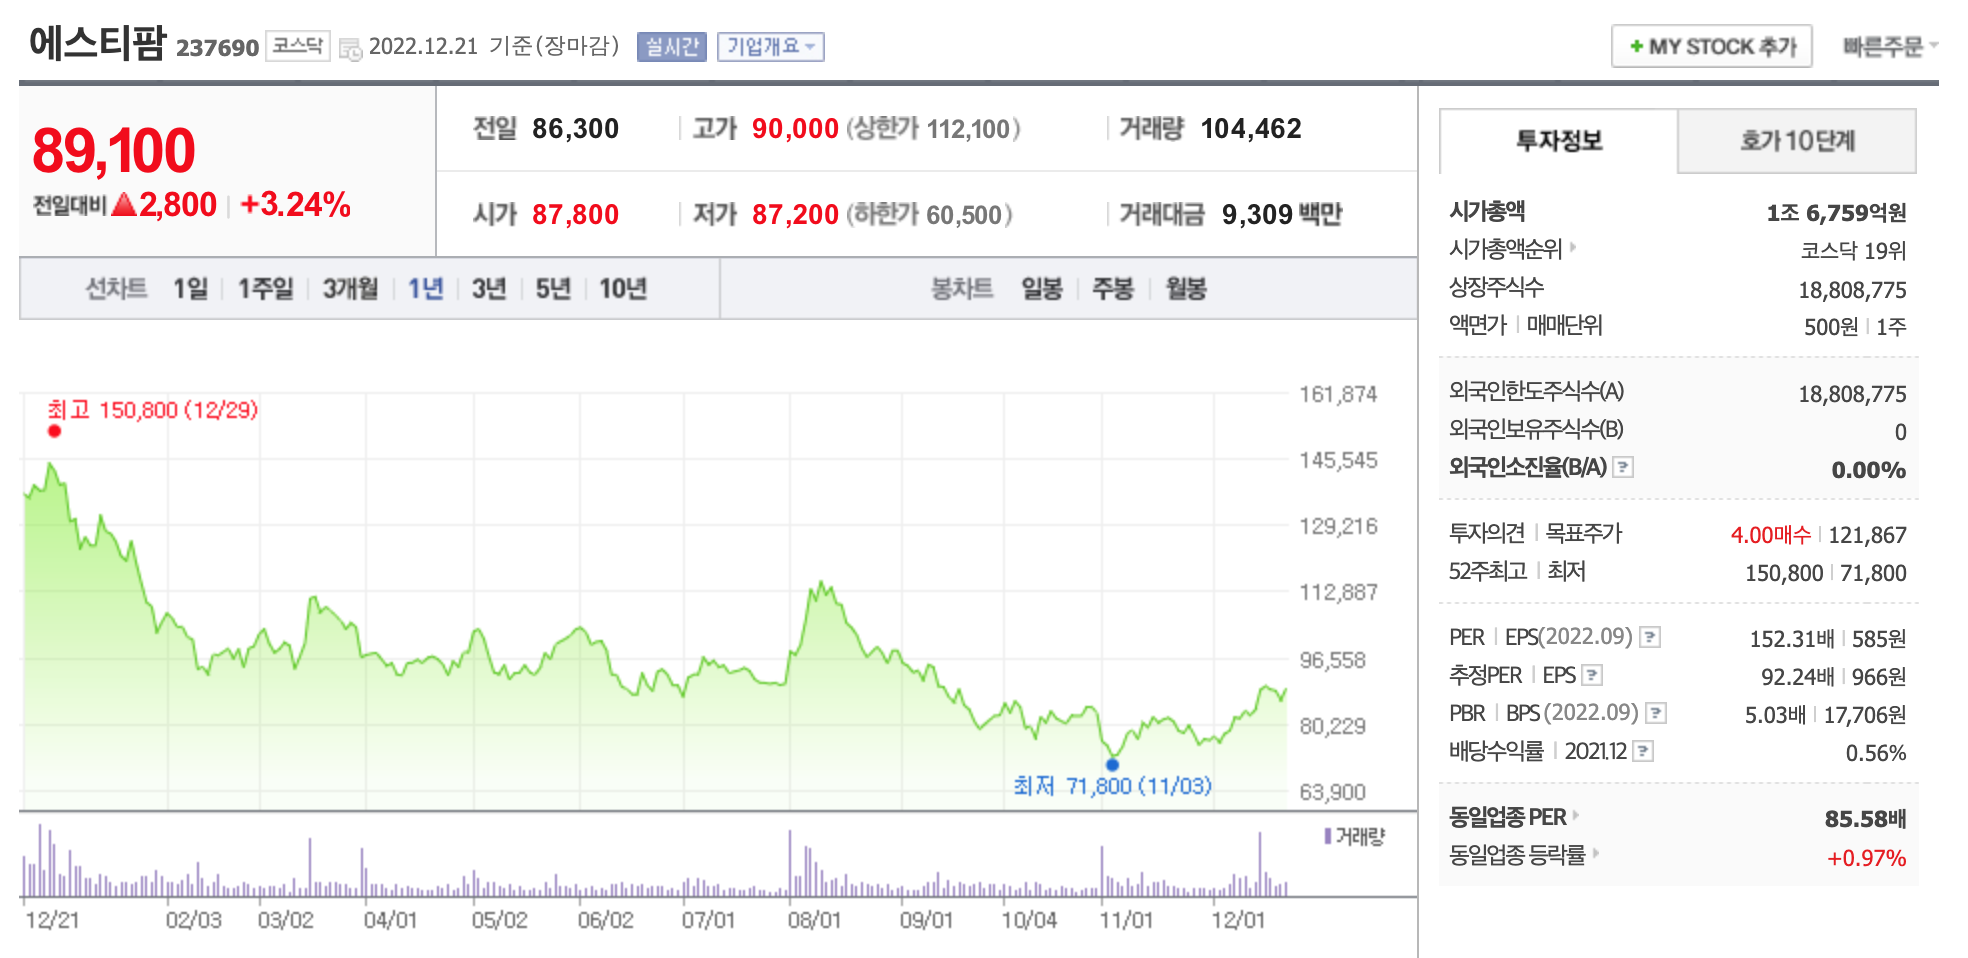Click change percentage +3.24%
This screenshot has height=958, width=1968.
point(295,205)
